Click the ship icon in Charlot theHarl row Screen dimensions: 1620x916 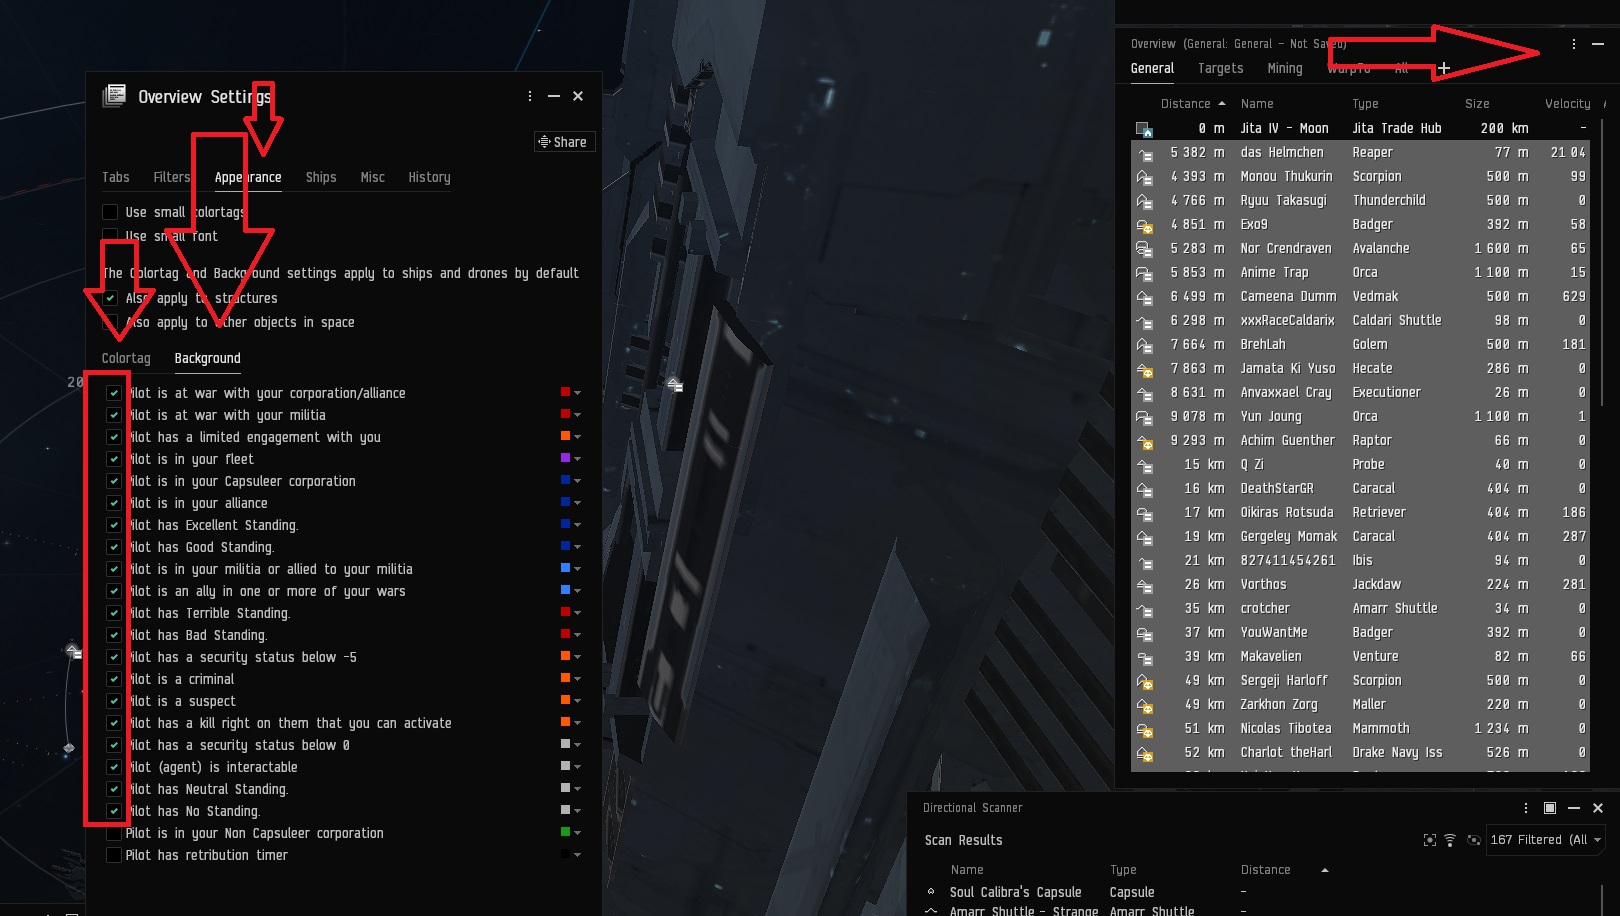point(1144,753)
